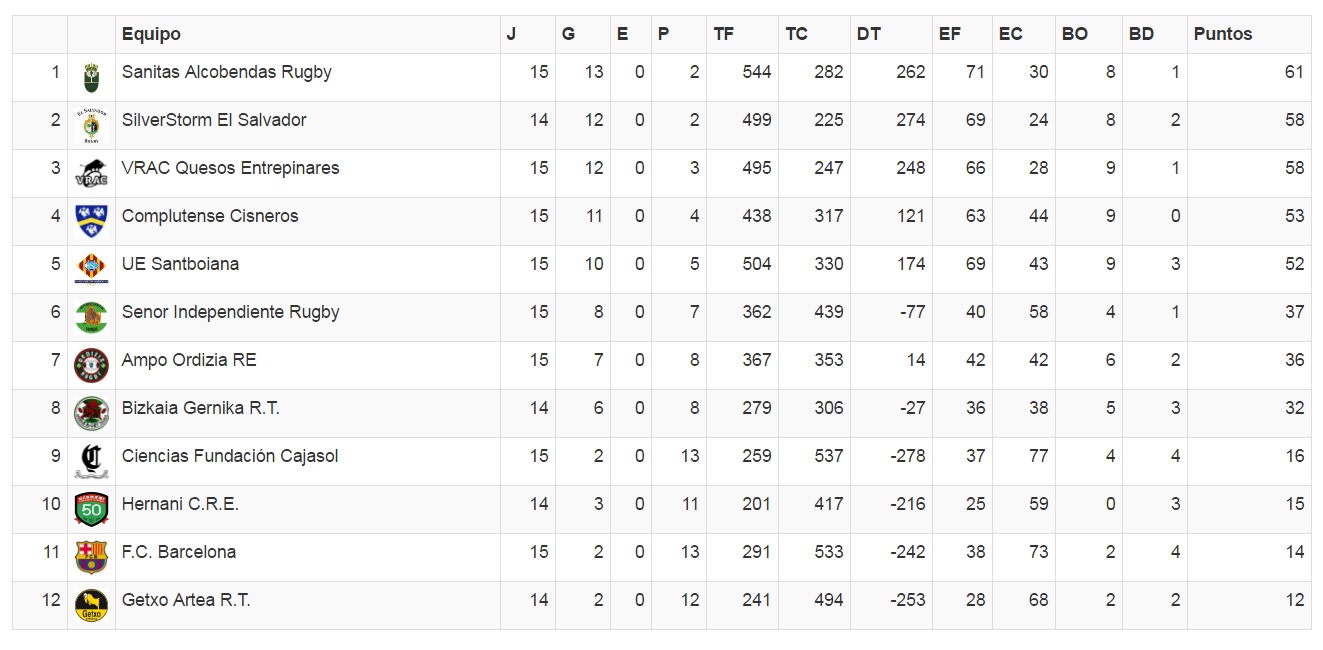The height and width of the screenshot is (650, 1323).
Task: Click the F.C. Barcelona crest
Action: (91, 557)
